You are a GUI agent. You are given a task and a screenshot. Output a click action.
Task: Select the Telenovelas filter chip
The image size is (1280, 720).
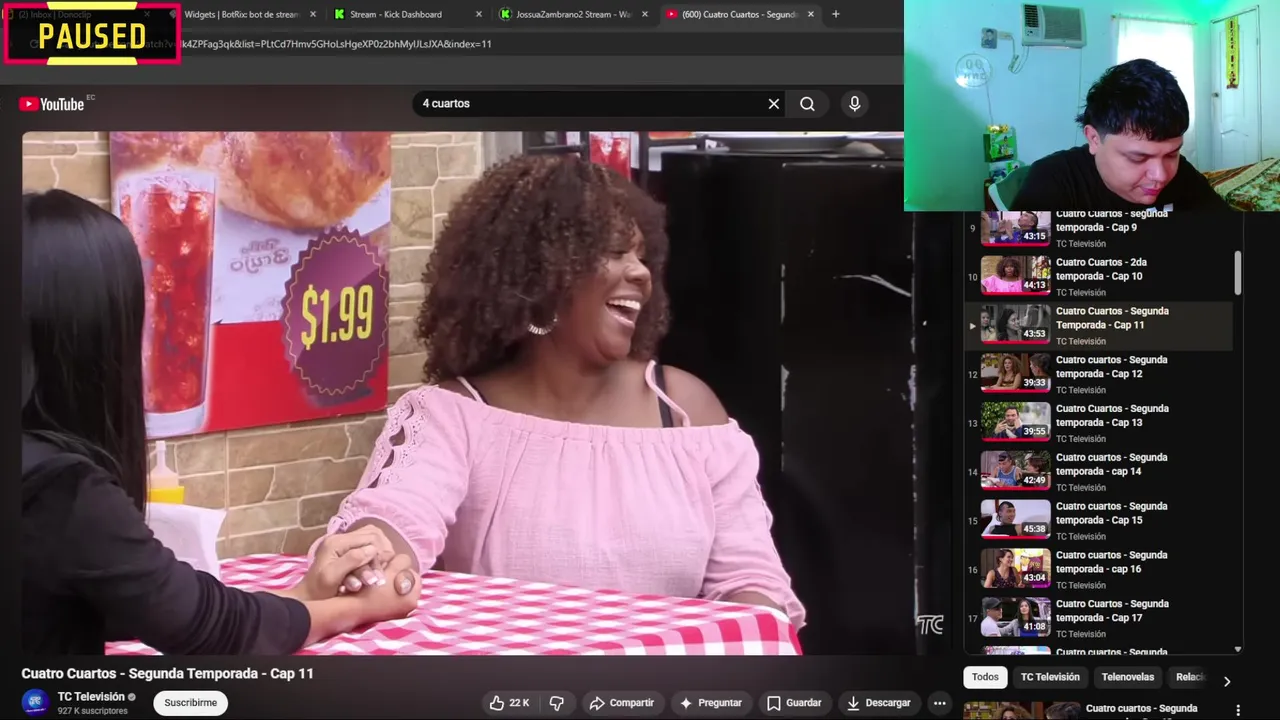point(1127,677)
